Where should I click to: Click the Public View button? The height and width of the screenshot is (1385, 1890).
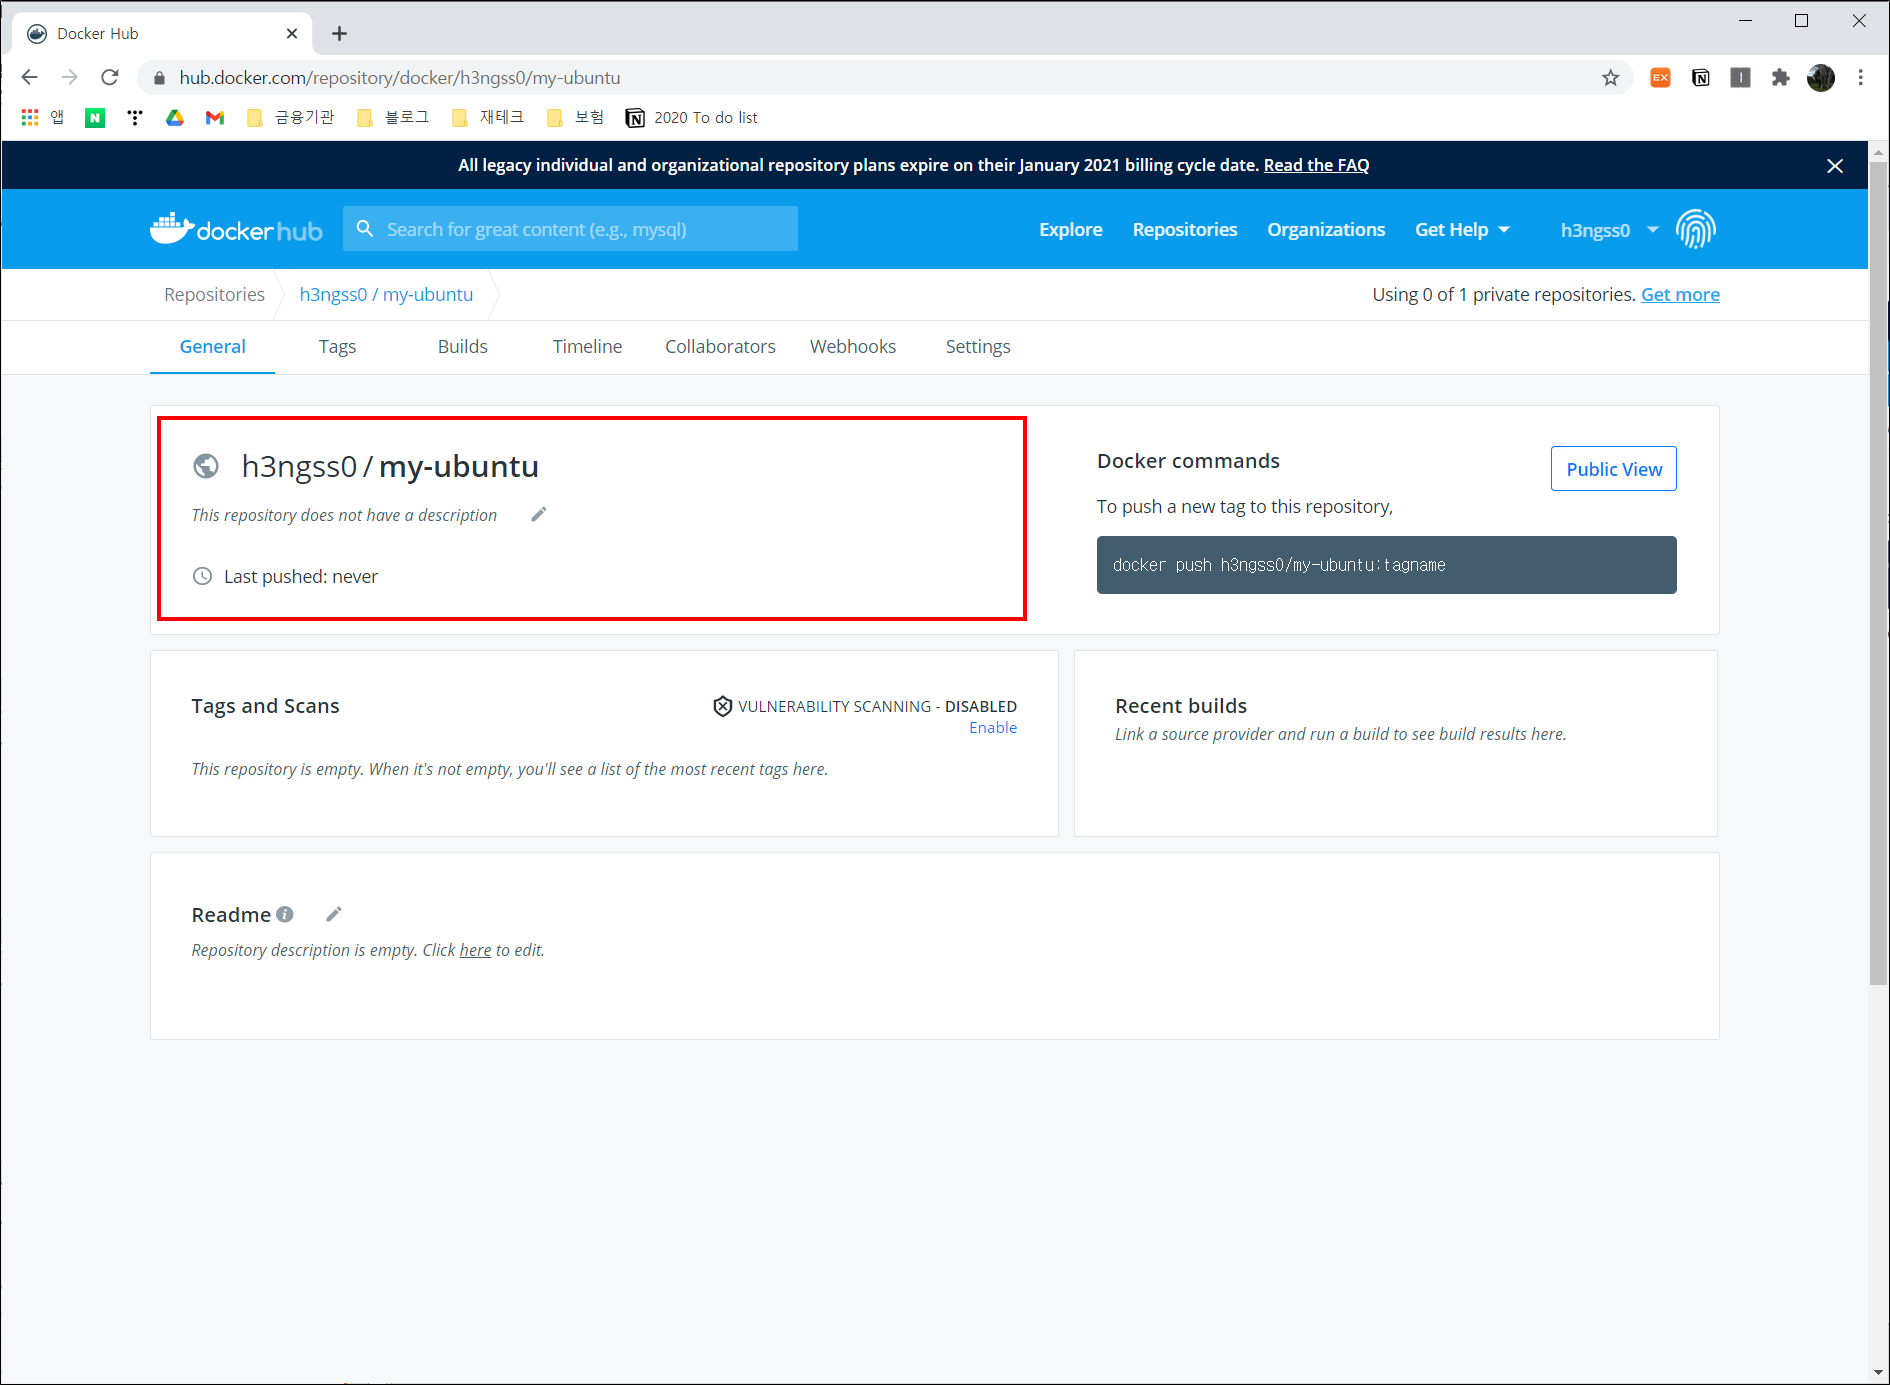pyautogui.click(x=1614, y=469)
